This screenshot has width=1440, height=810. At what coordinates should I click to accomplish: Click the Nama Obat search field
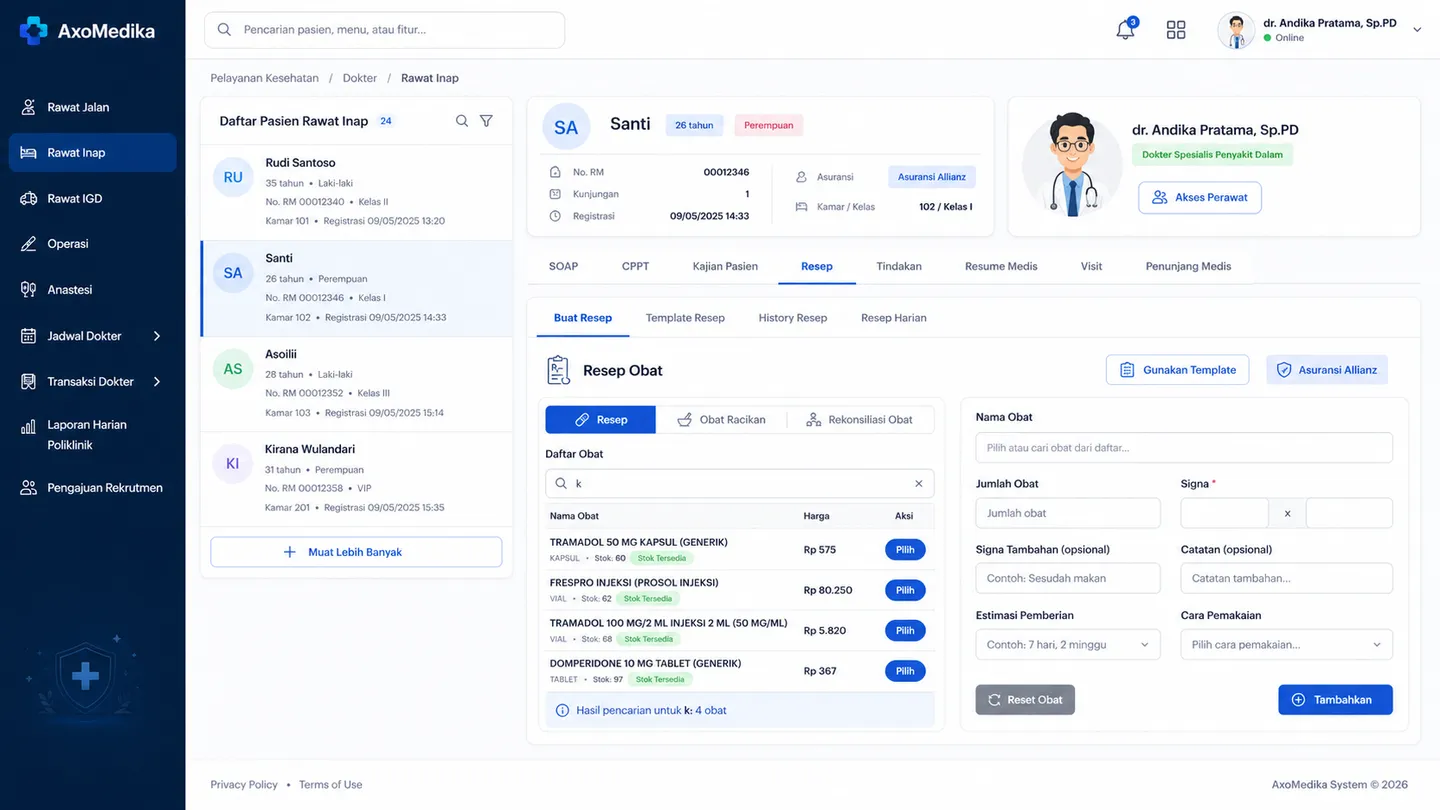[x=1184, y=448]
